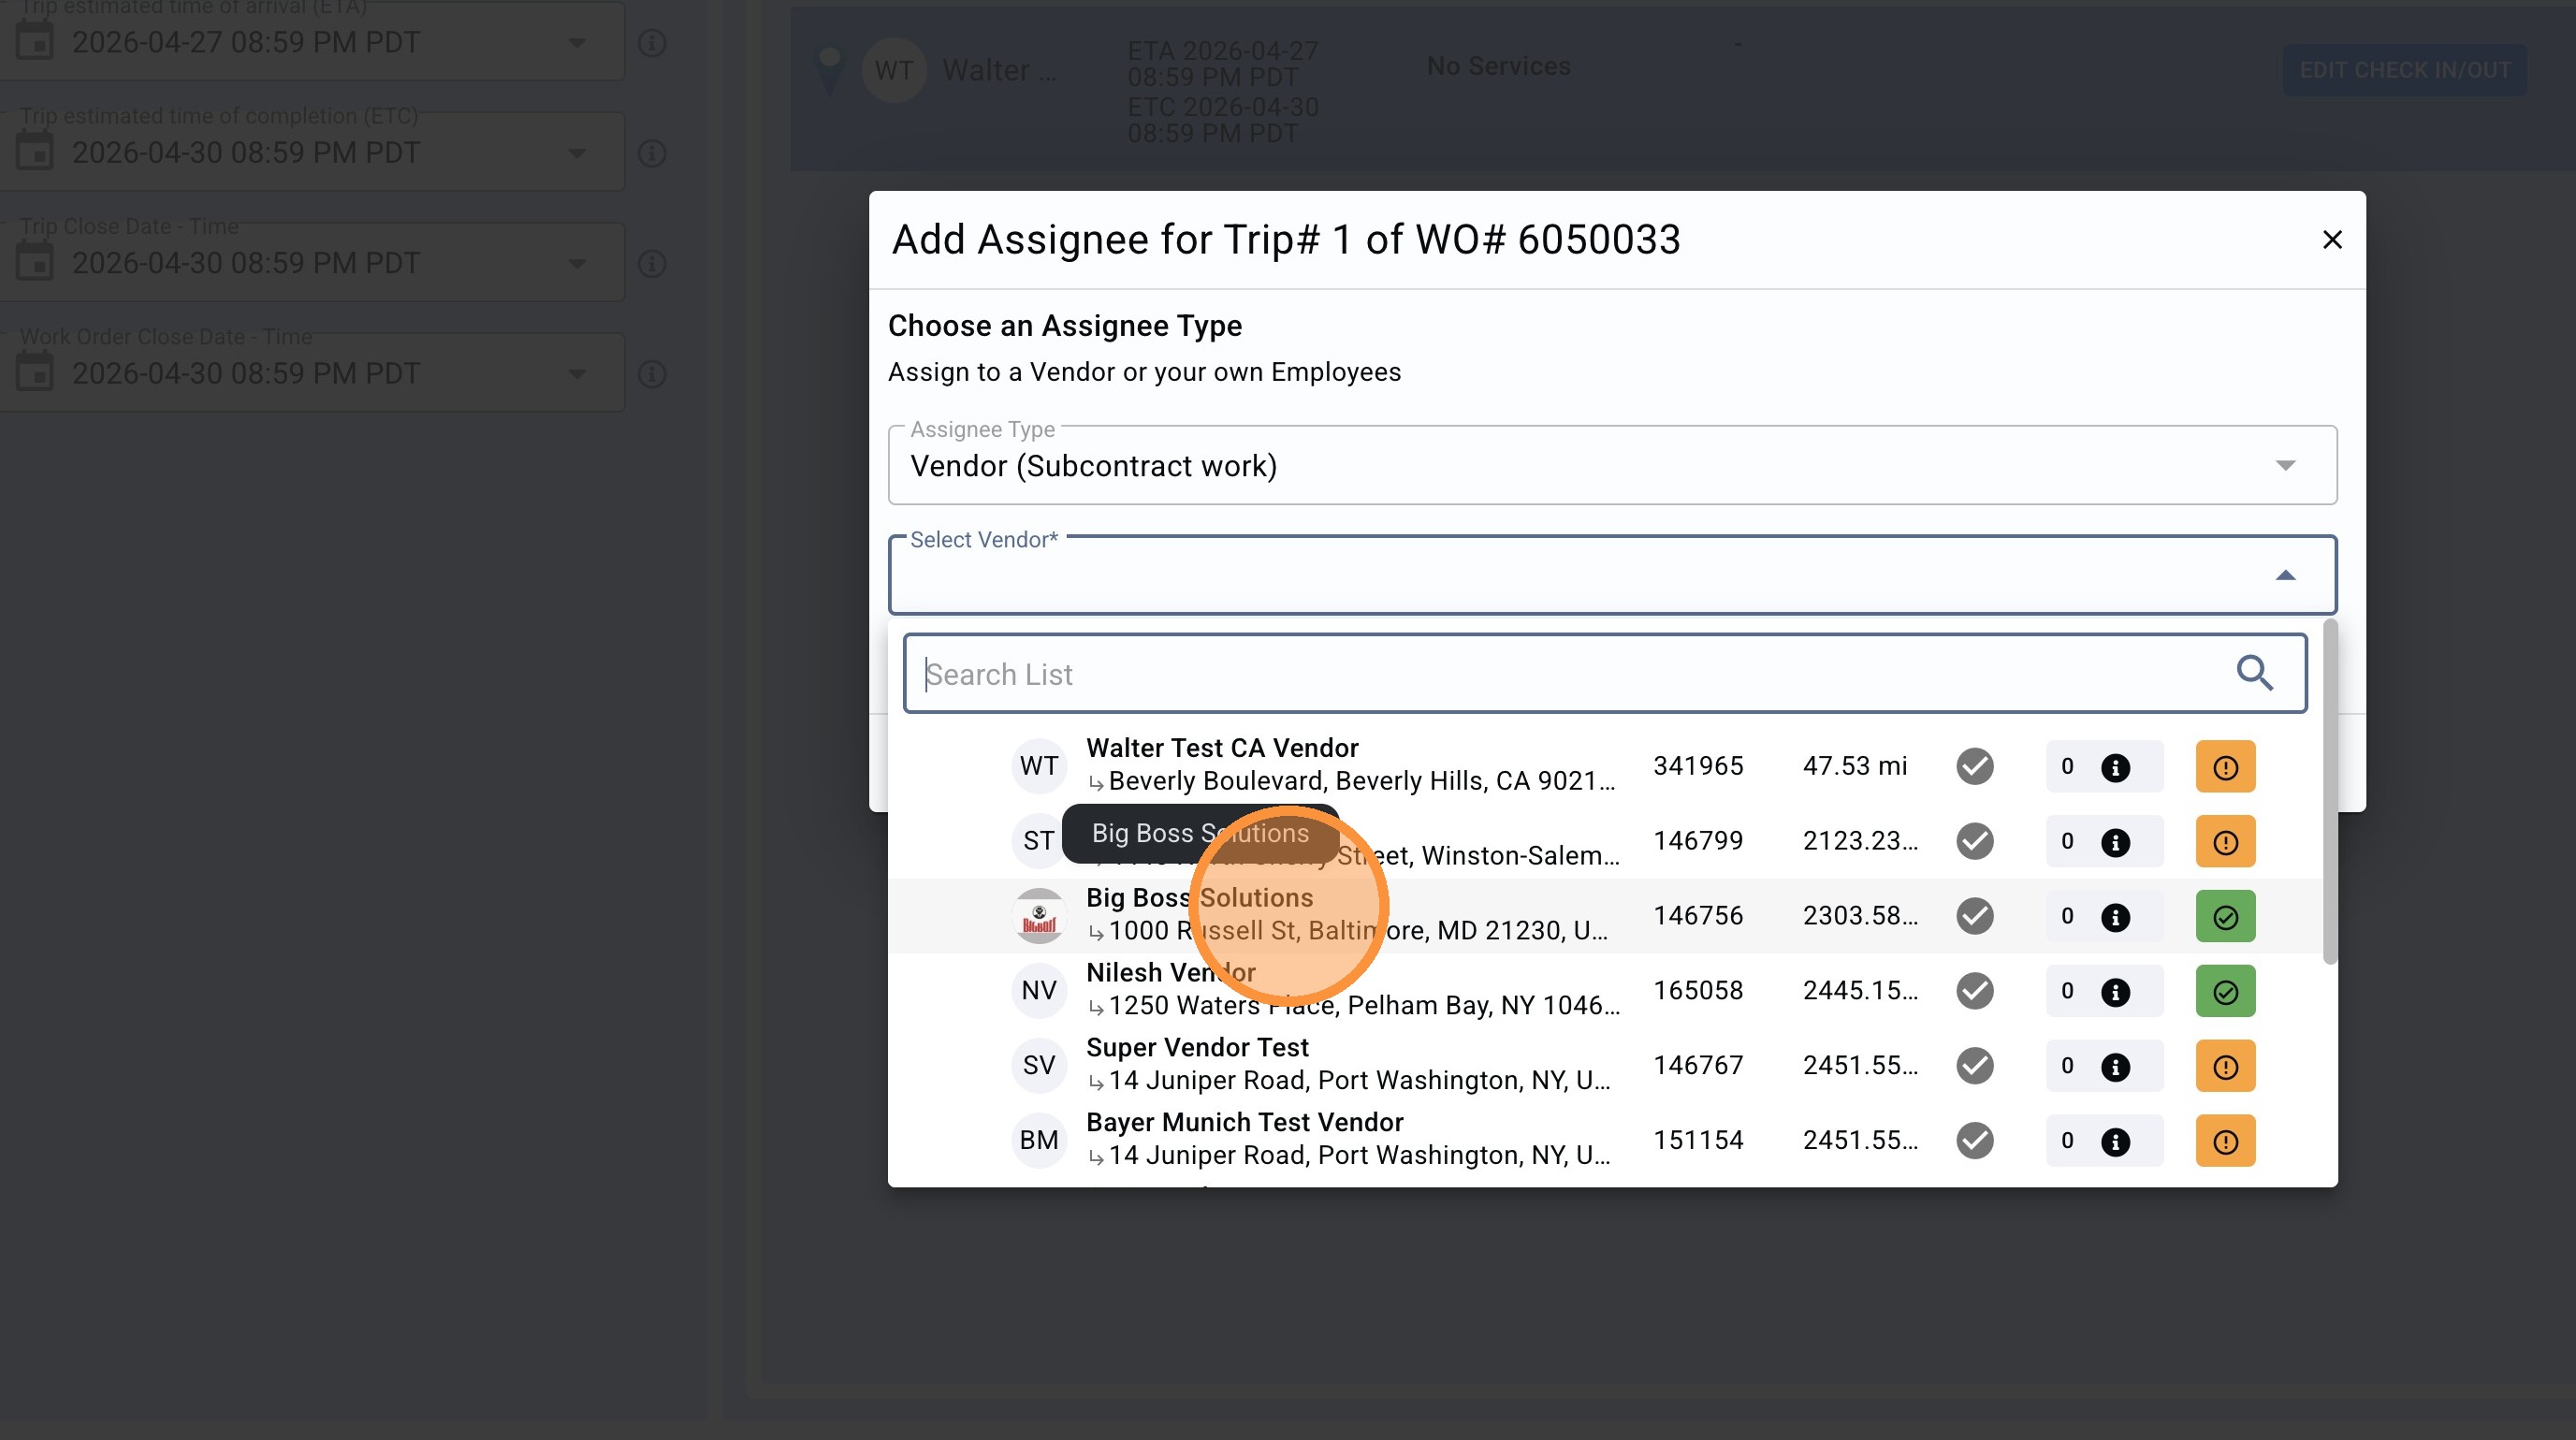Click checkmark circle for Walter Test CA Vendor
This screenshot has width=2576, height=1440.
point(1974,767)
